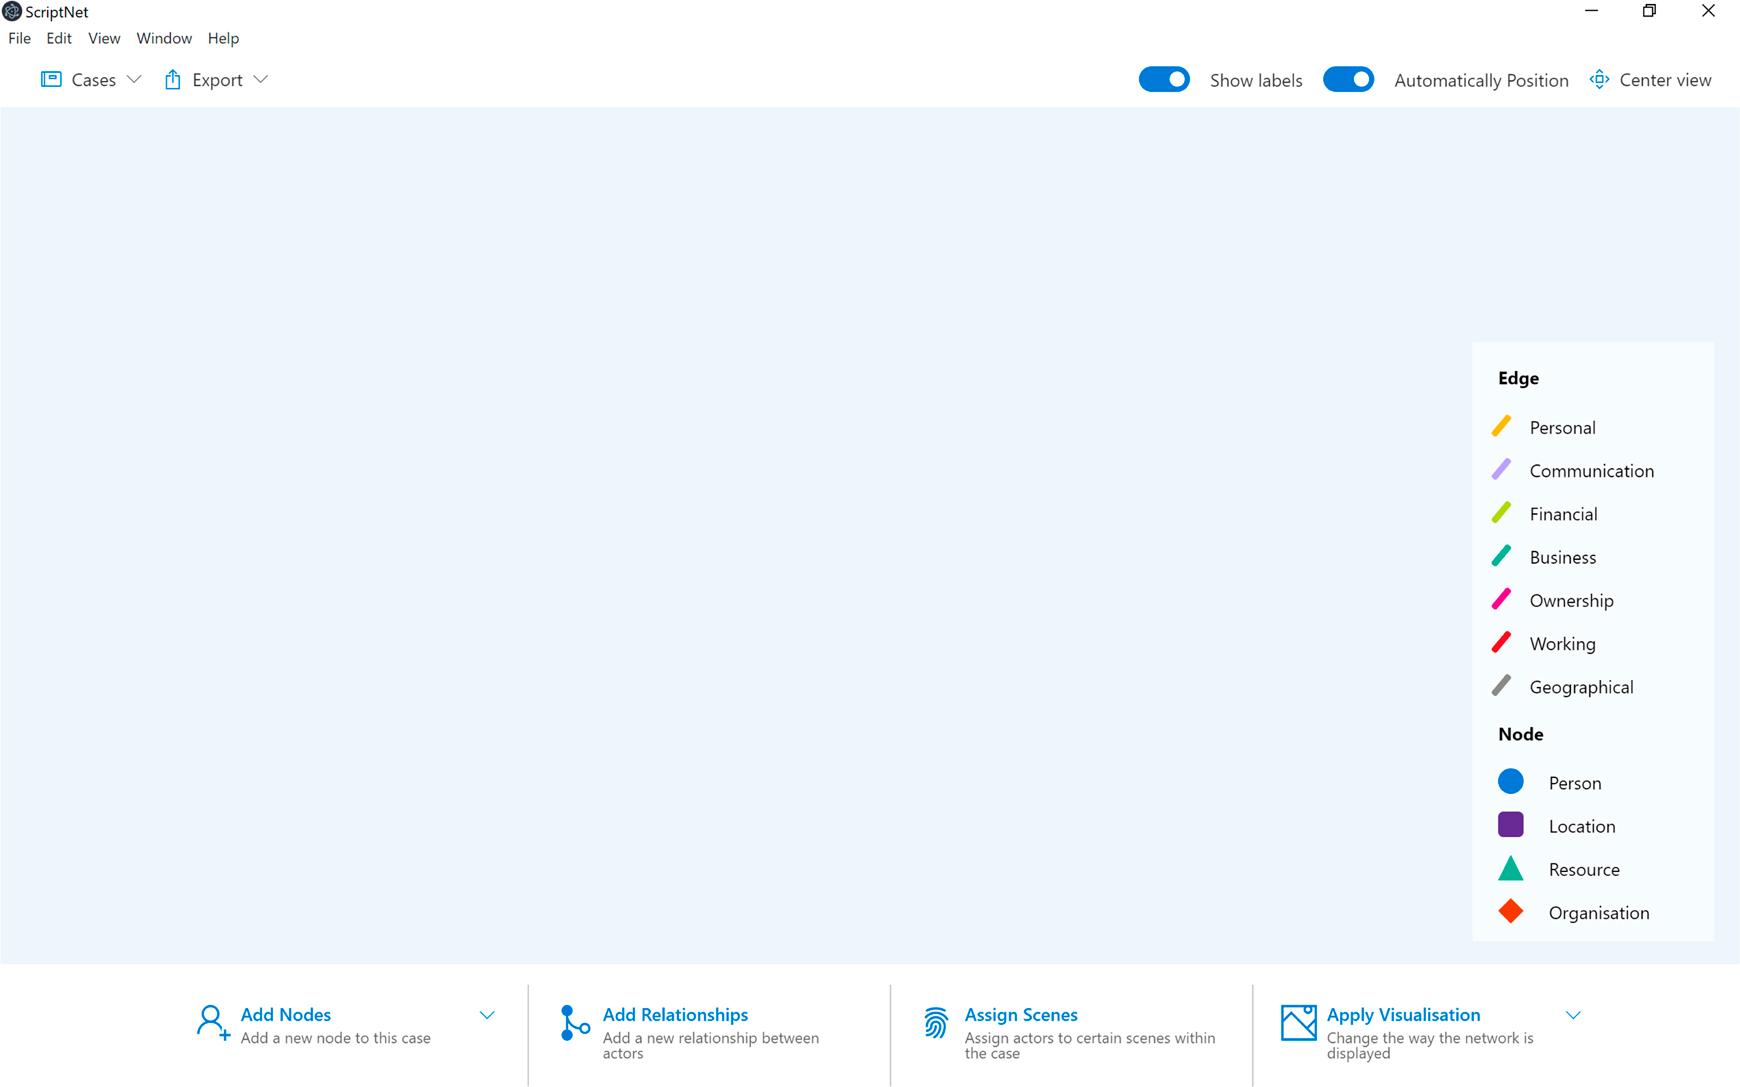The height and width of the screenshot is (1087, 1740).
Task: Click the Cases panel icon
Action: point(51,78)
